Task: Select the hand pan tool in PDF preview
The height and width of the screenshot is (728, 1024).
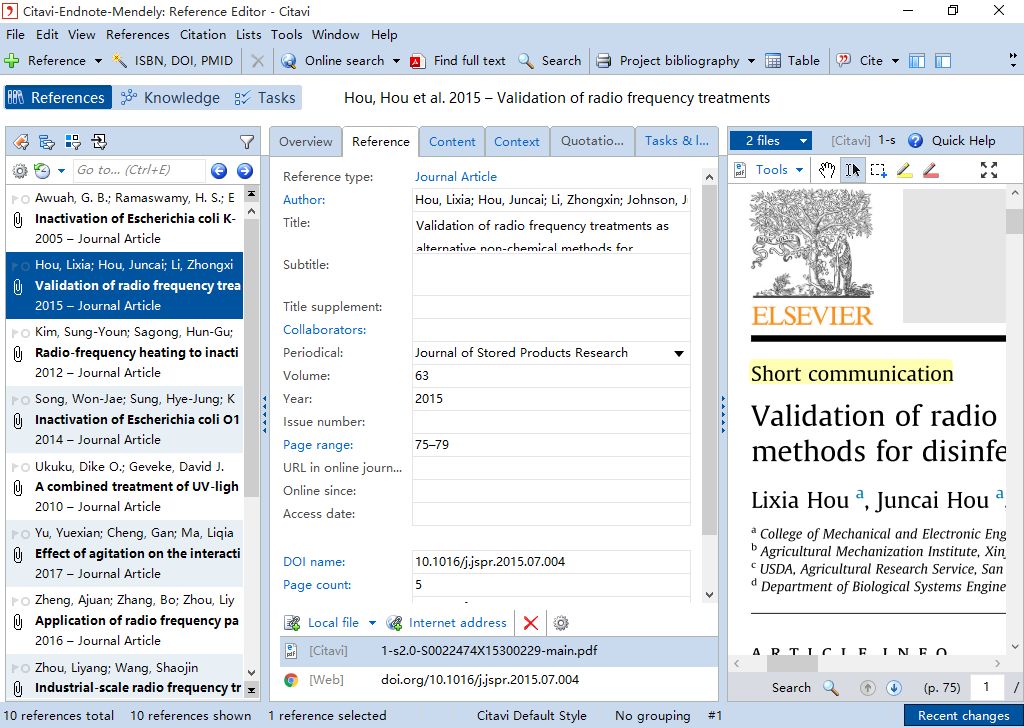Action: point(826,170)
